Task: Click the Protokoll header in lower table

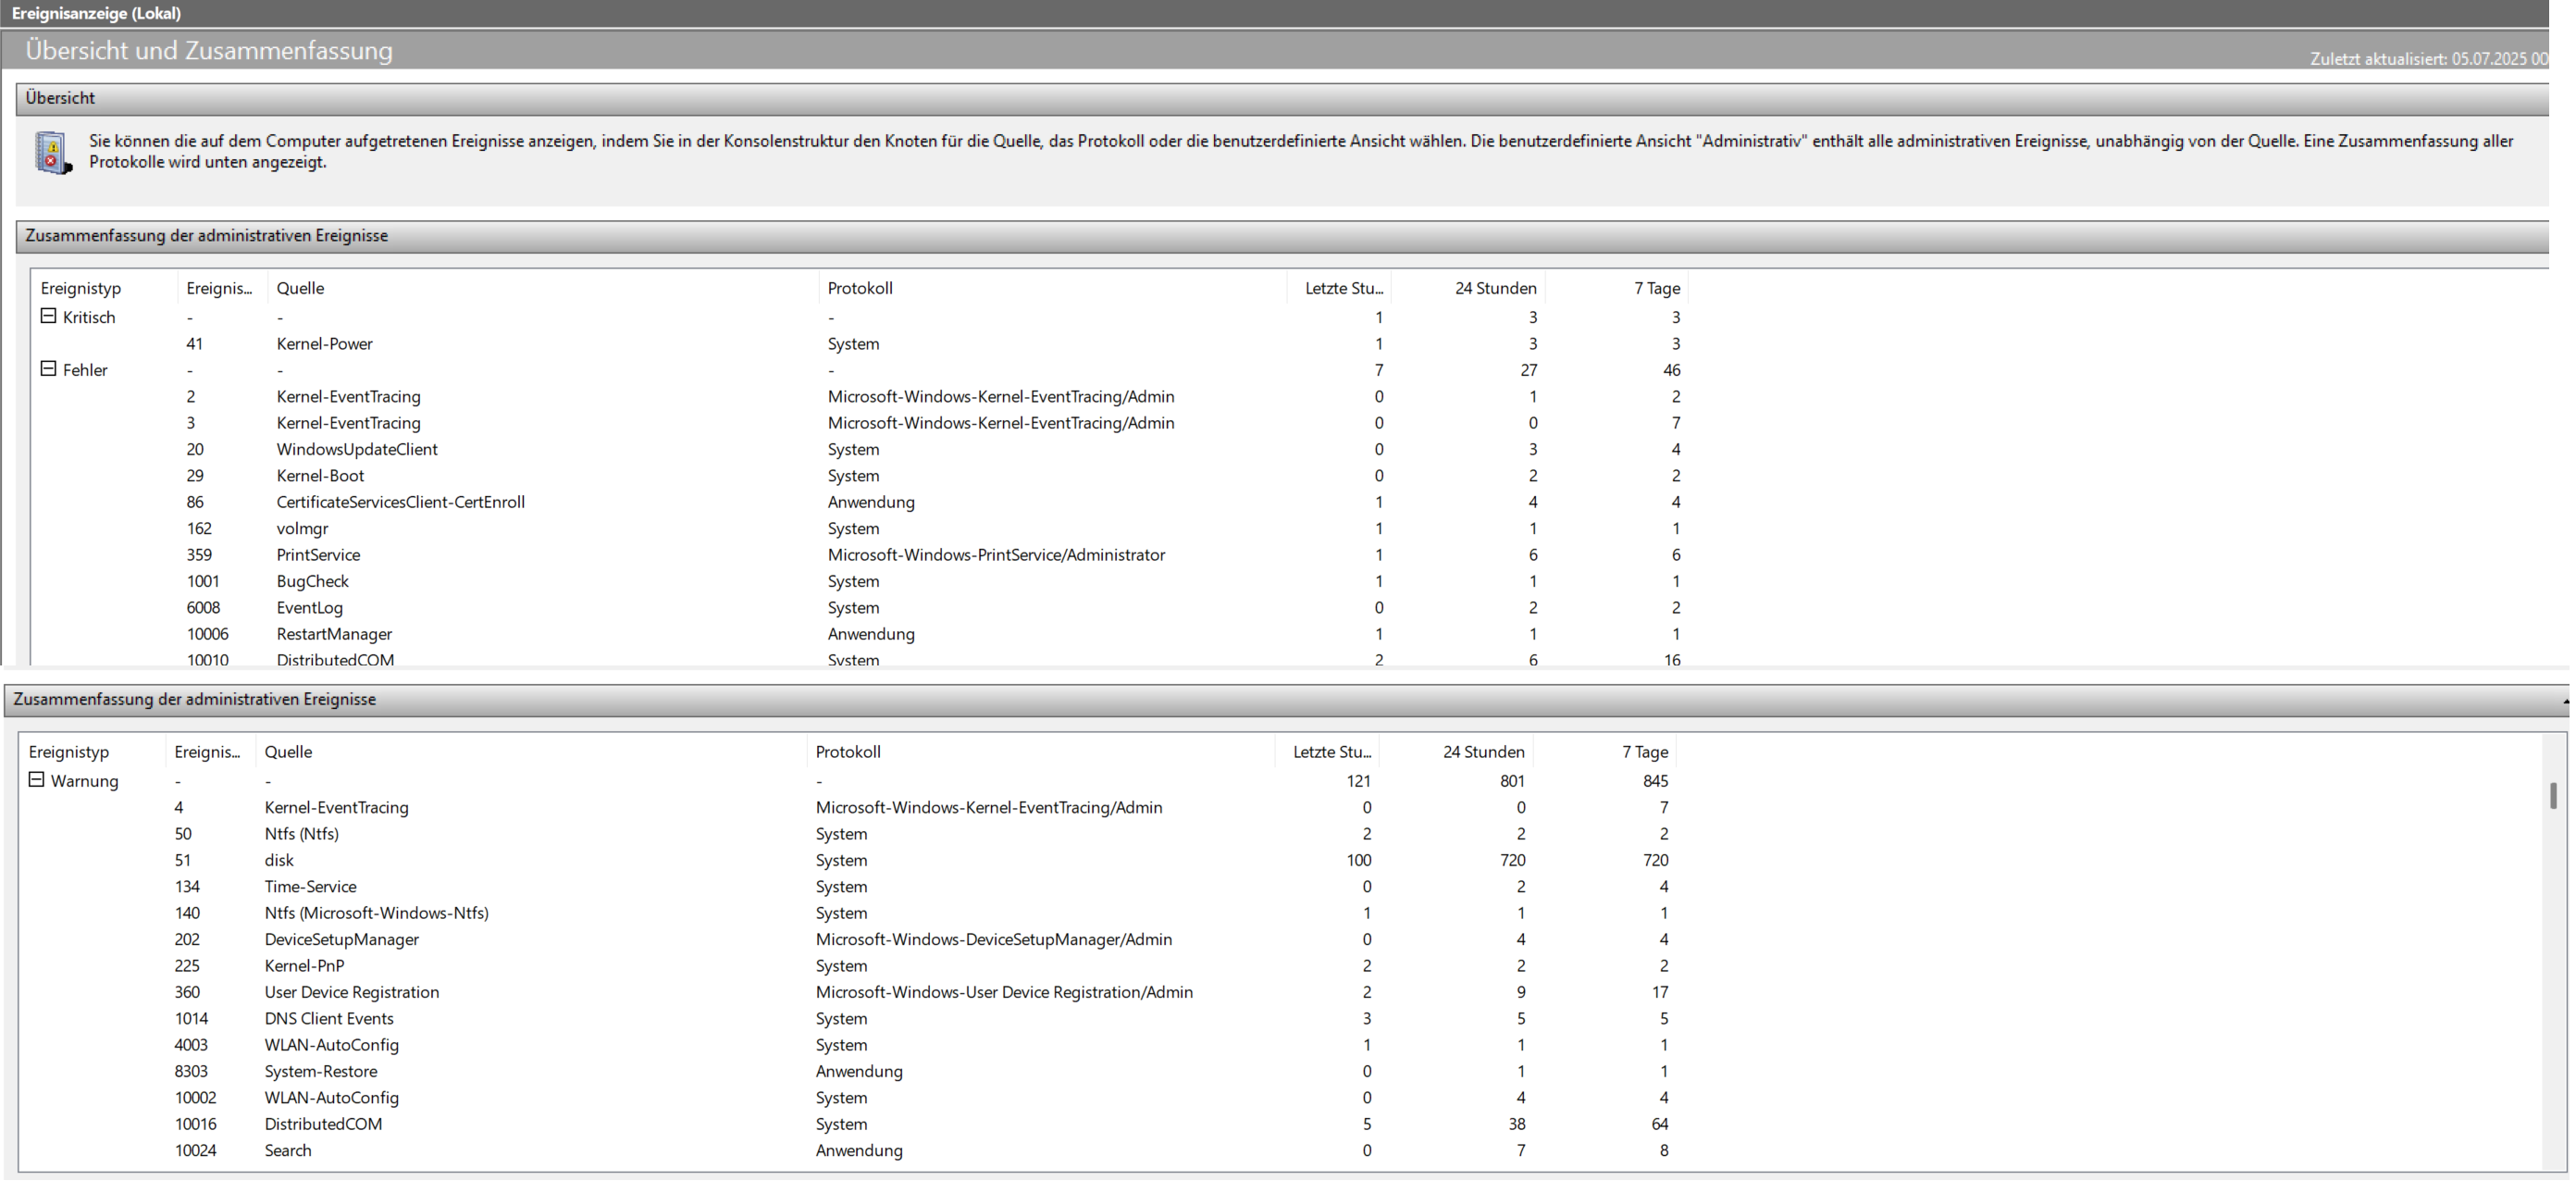Action: coord(848,752)
